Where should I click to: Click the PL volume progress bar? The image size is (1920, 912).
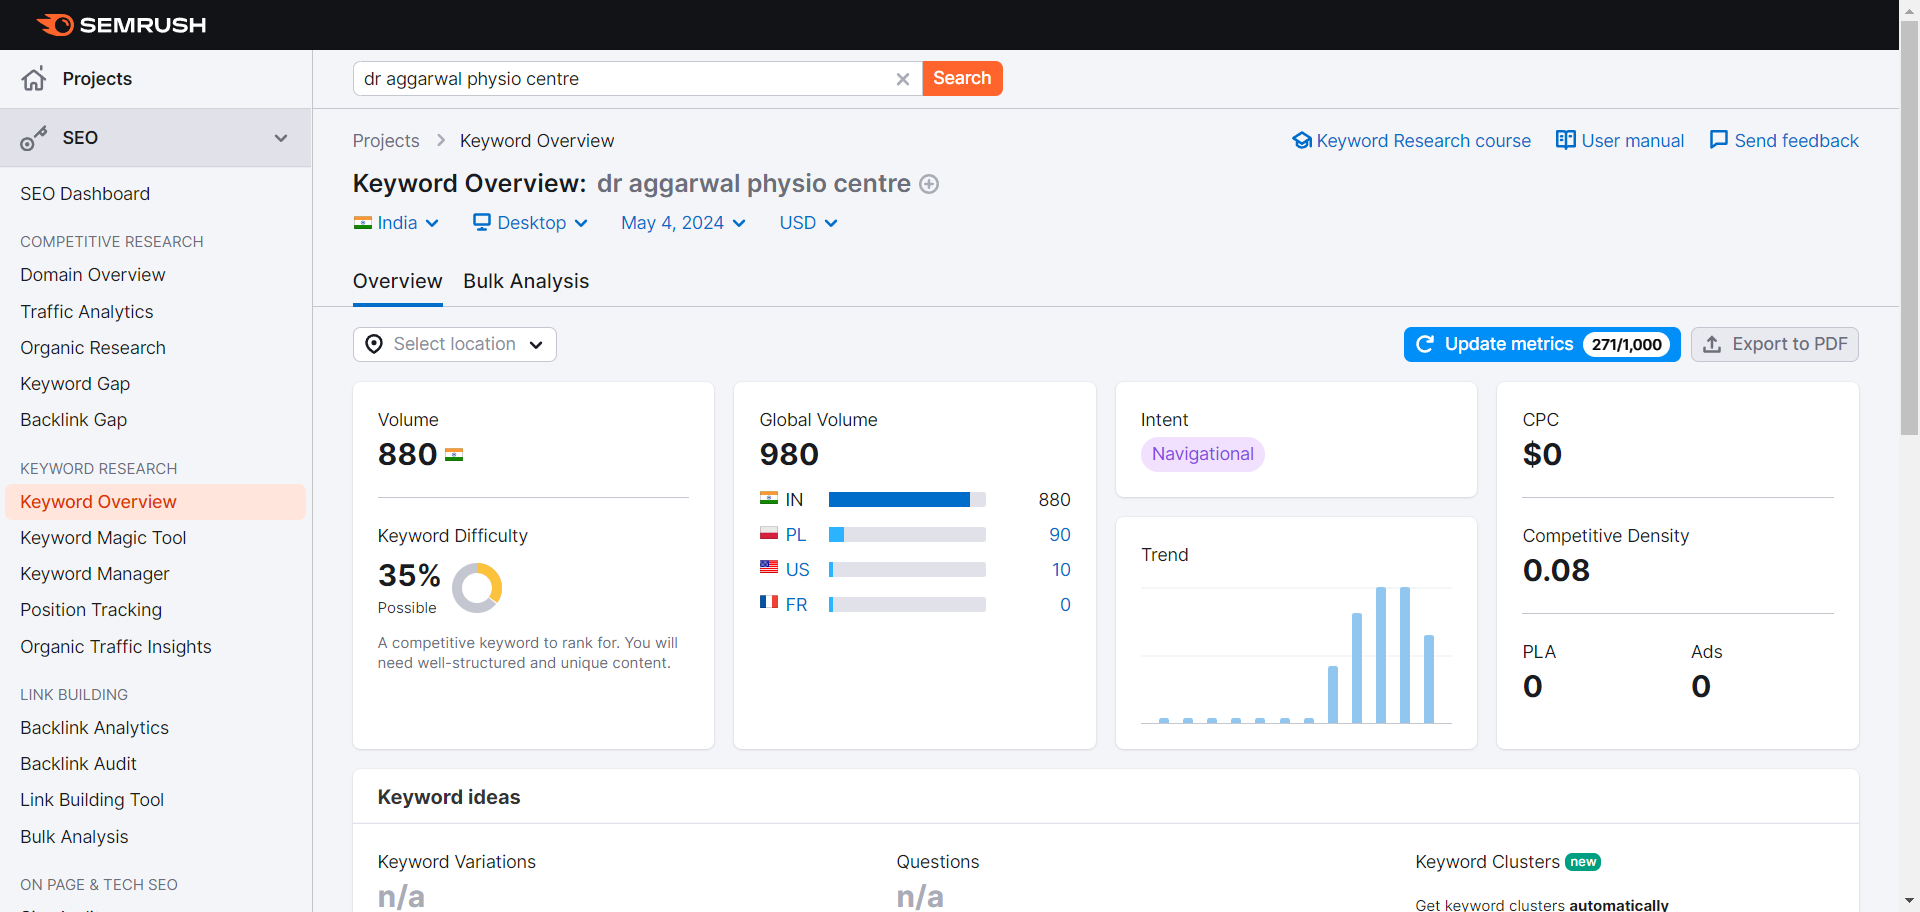coord(907,535)
